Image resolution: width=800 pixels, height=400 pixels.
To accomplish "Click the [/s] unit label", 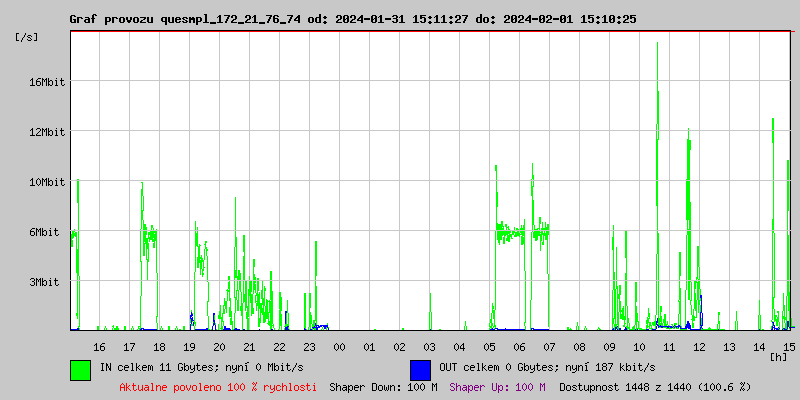I will (27, 37).
